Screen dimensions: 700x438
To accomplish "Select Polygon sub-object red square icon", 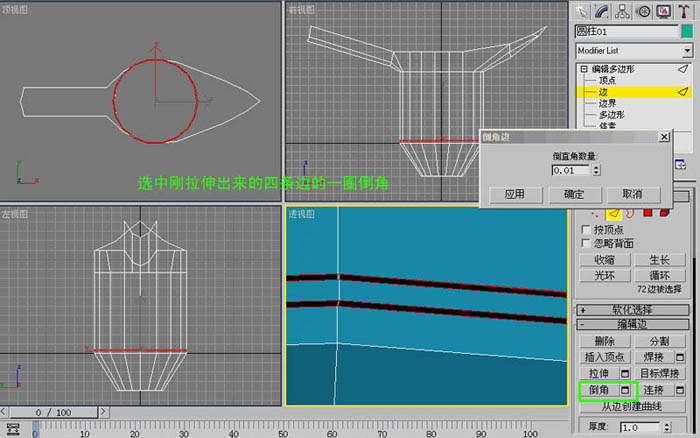I will pyautogui.click(x=648, y=213).
